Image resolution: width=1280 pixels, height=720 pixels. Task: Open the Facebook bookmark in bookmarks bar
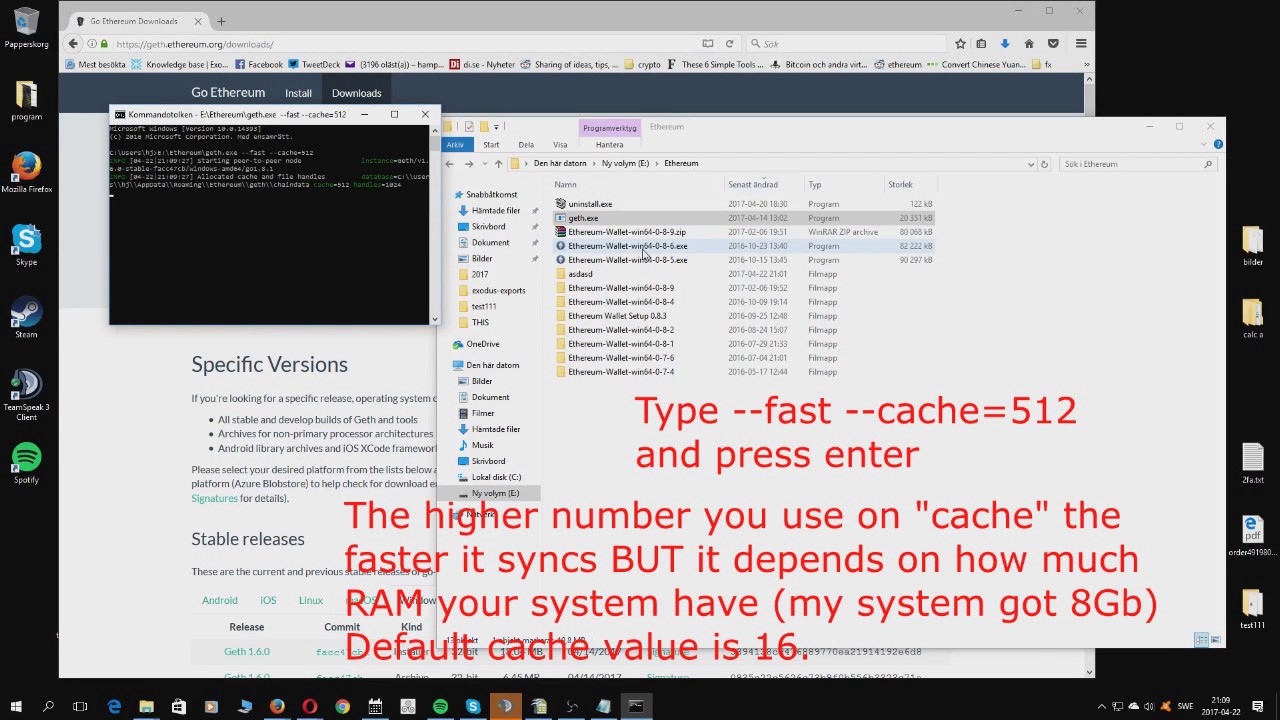pyautogui.click(x=259, y=64)
